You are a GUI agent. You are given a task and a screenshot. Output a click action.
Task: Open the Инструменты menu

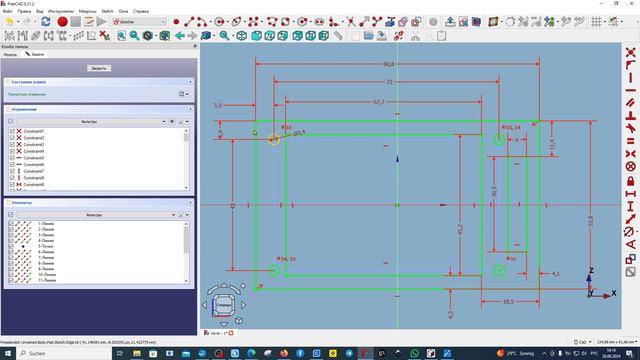click(61, 11)
